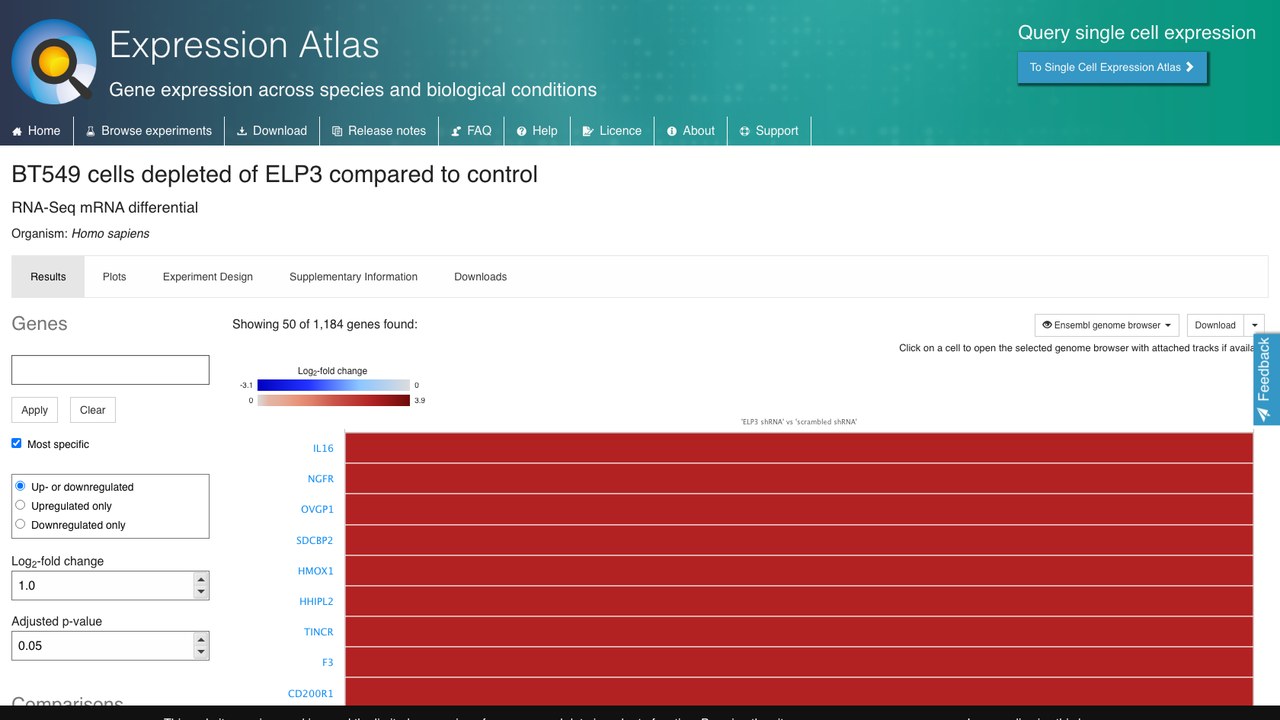Viewport: 1280px width, 720px height.
Task: Click the Download tray icon in navbar
Action: click(x=242, y=131)
